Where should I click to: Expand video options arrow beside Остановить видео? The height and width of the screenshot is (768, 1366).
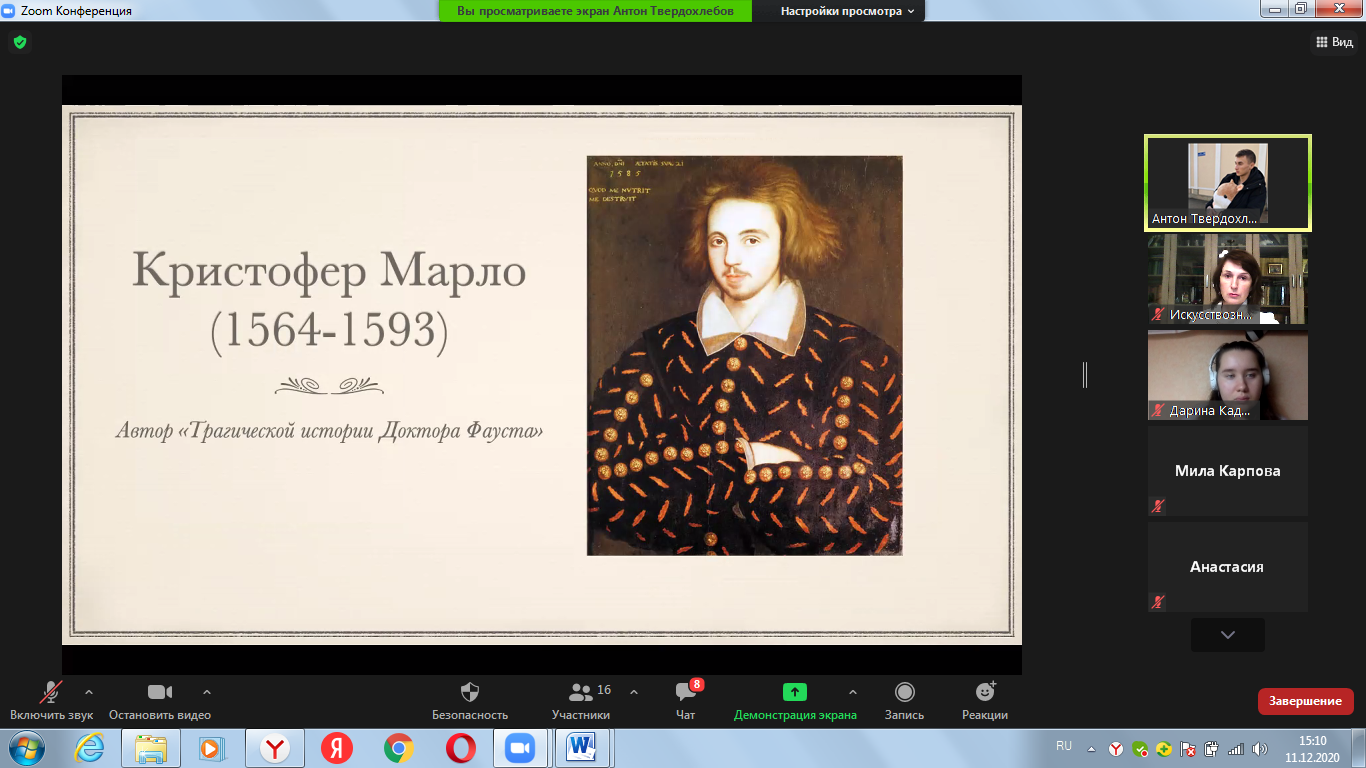click(x=207, y=691)
